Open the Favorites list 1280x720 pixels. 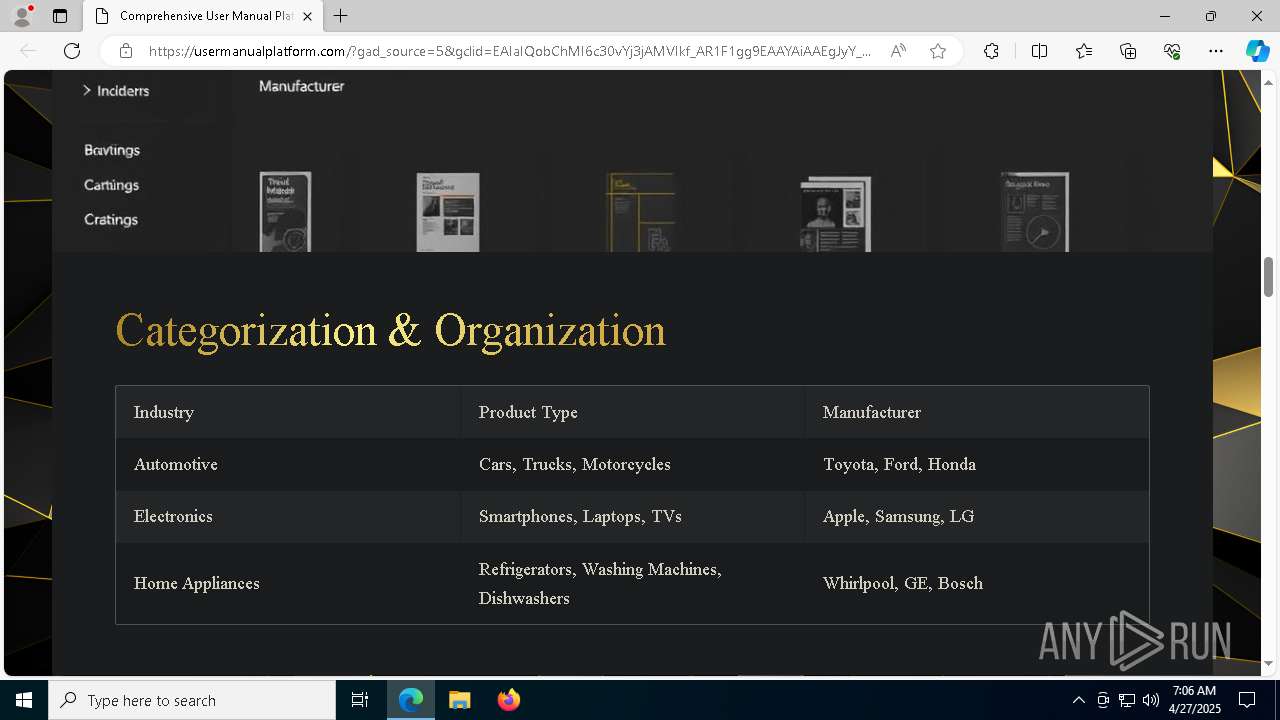(1084, 51)
